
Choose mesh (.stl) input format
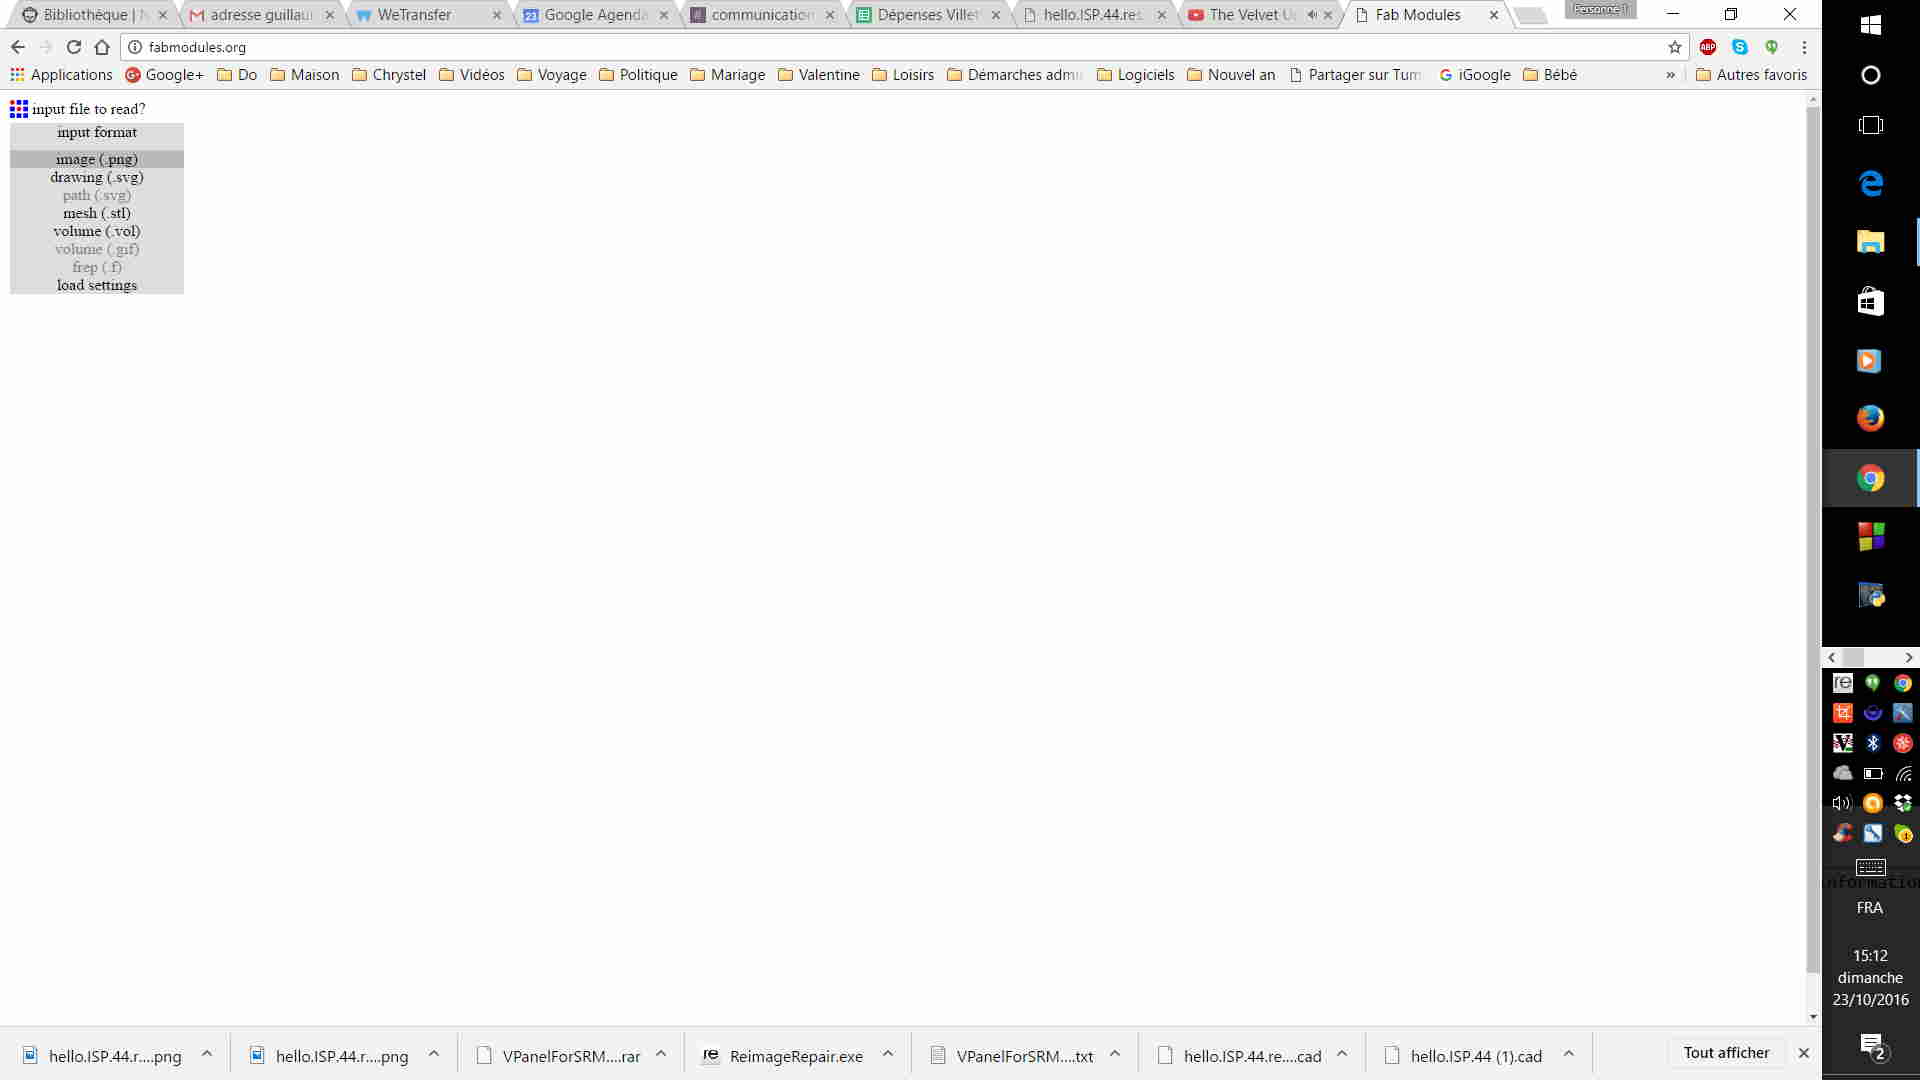coord(97,213)
